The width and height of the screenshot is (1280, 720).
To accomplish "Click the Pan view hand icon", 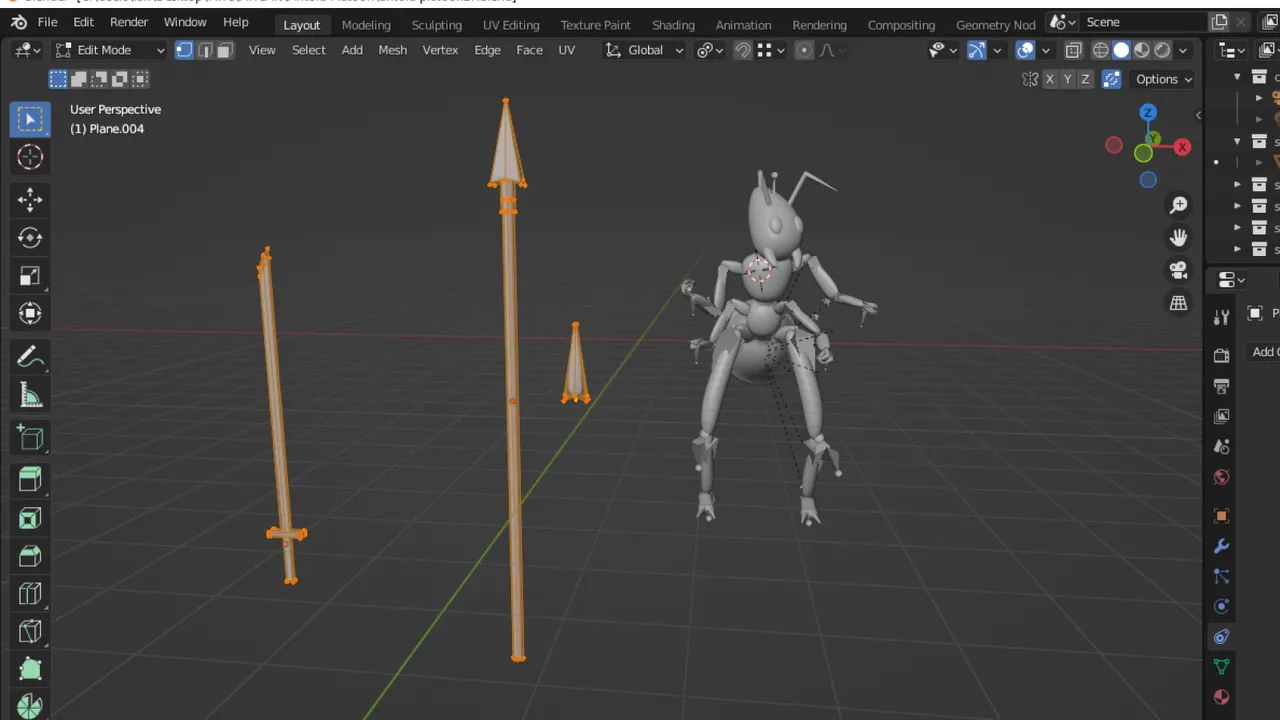I will tap(1179, 237).
